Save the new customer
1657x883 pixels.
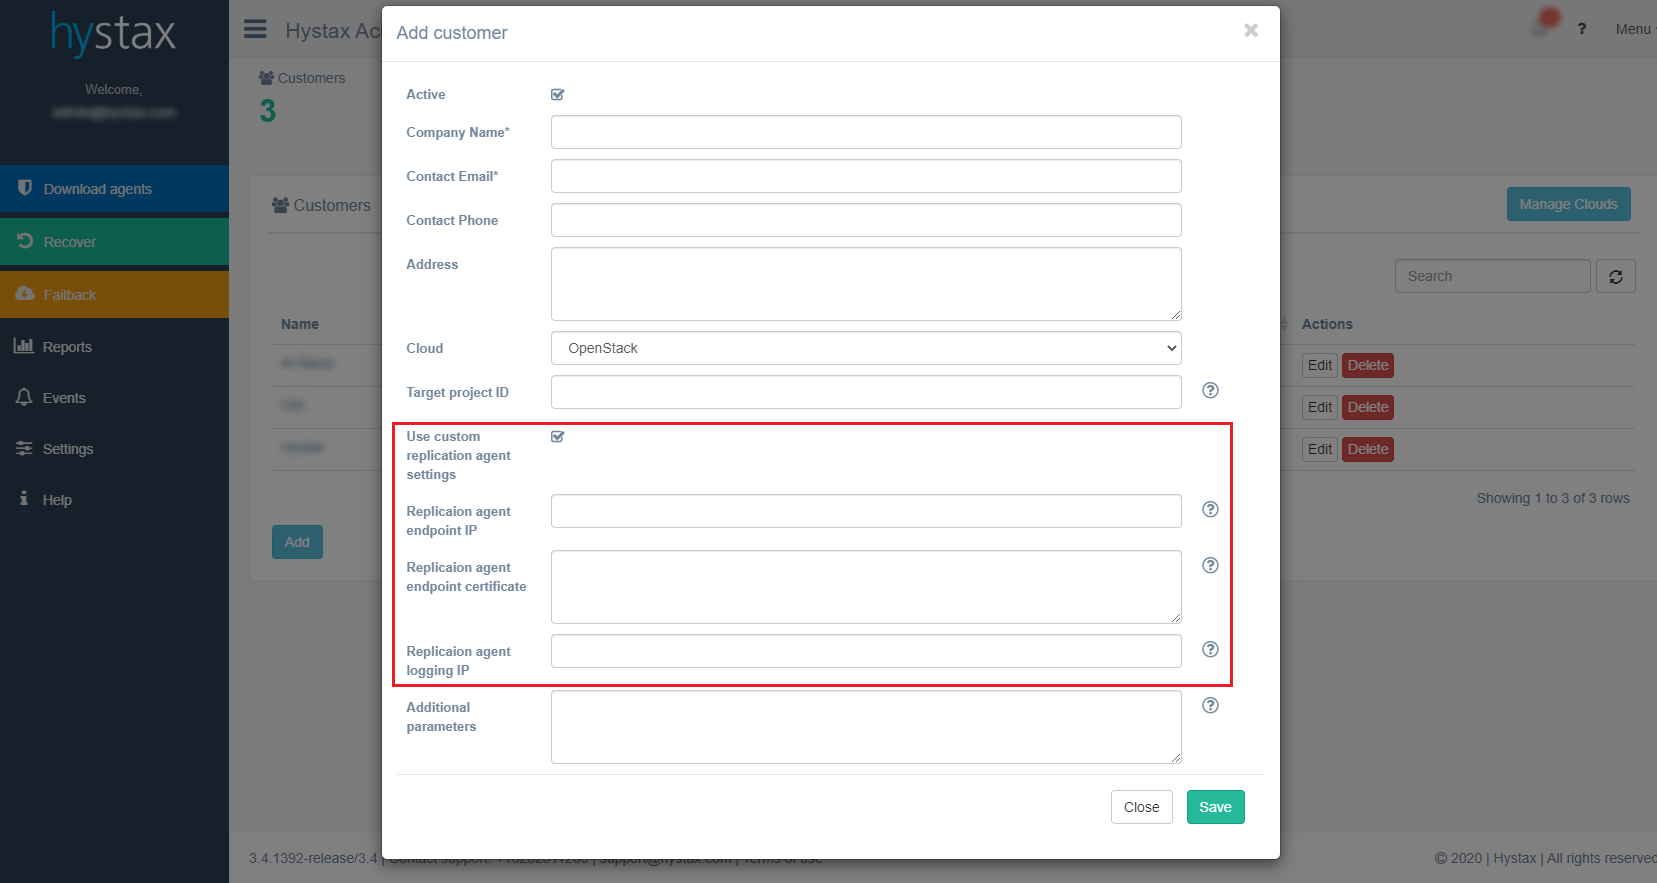1215,807
